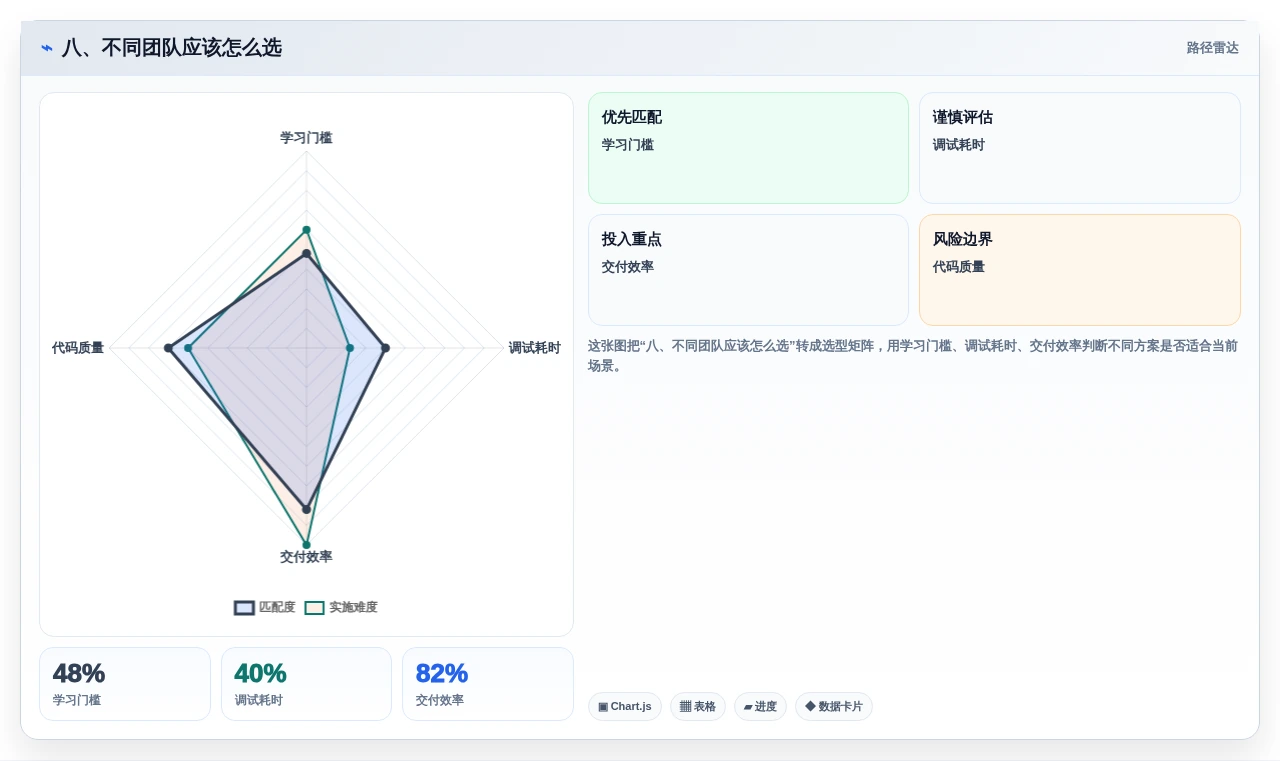Toggle the 实施难度 legend item

(341, 607)
